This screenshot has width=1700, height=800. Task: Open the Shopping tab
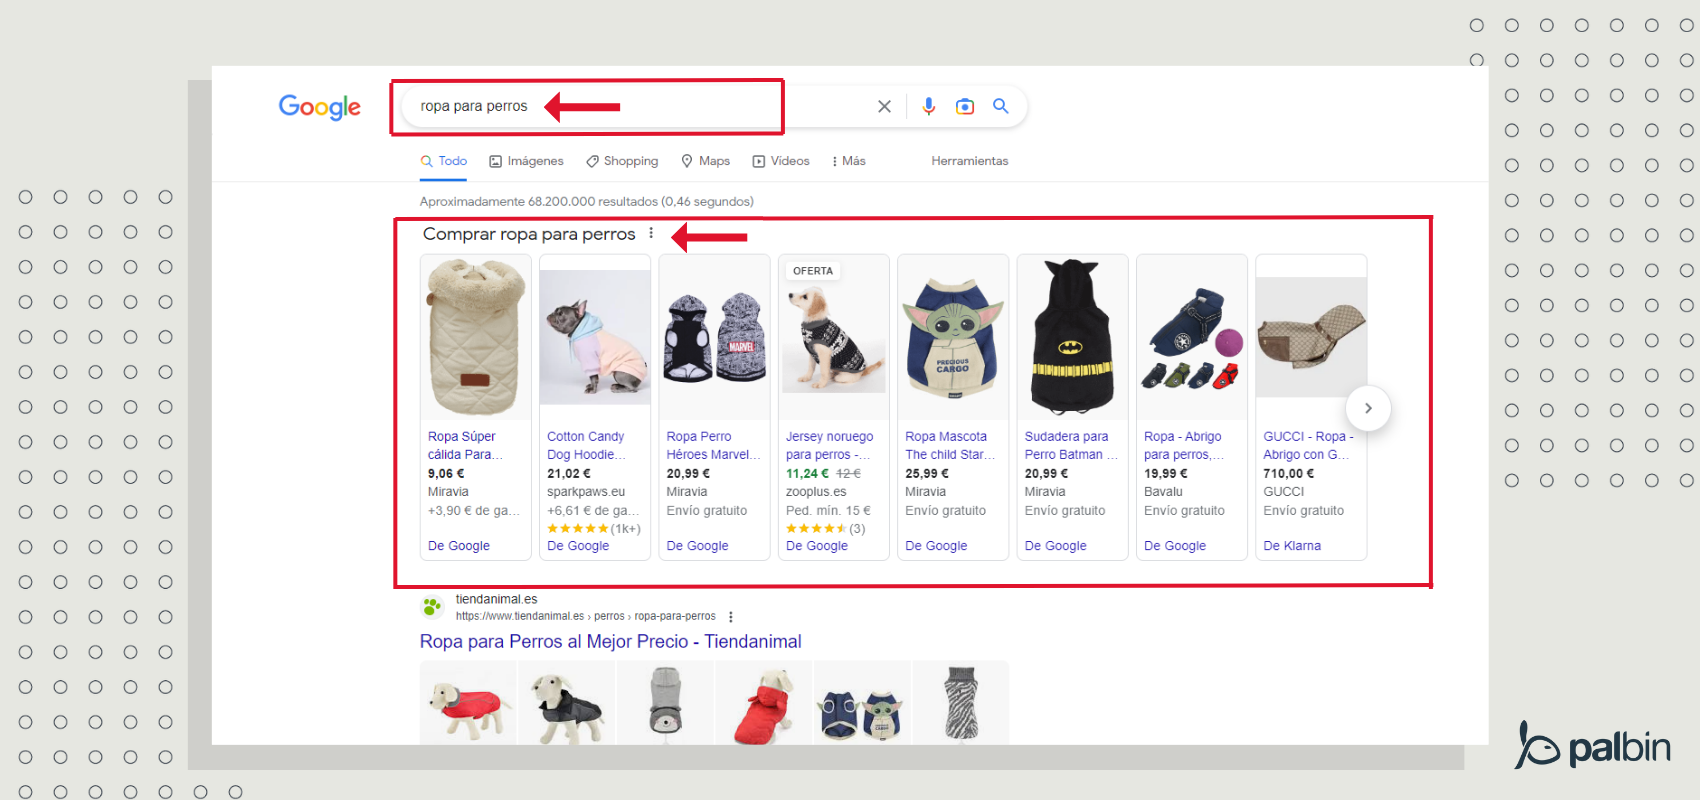(x=622, y=161)
